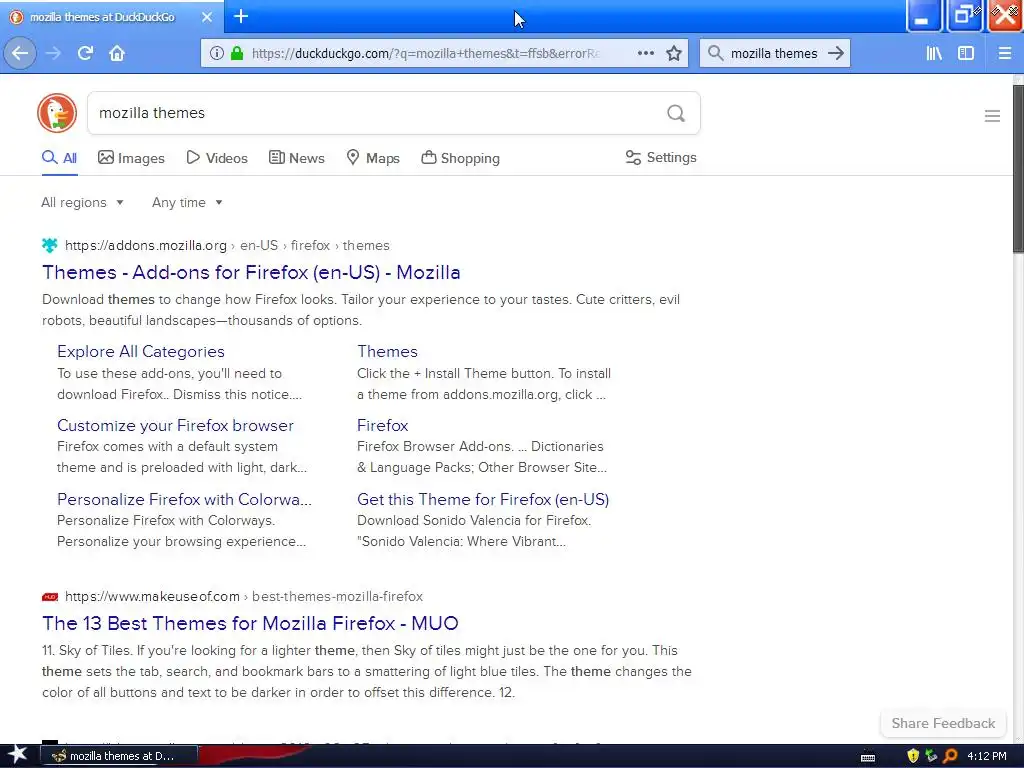Open DuckDuckGo side menu icon
This screenshot has height=768, width=1024.
tap(992, 116)
